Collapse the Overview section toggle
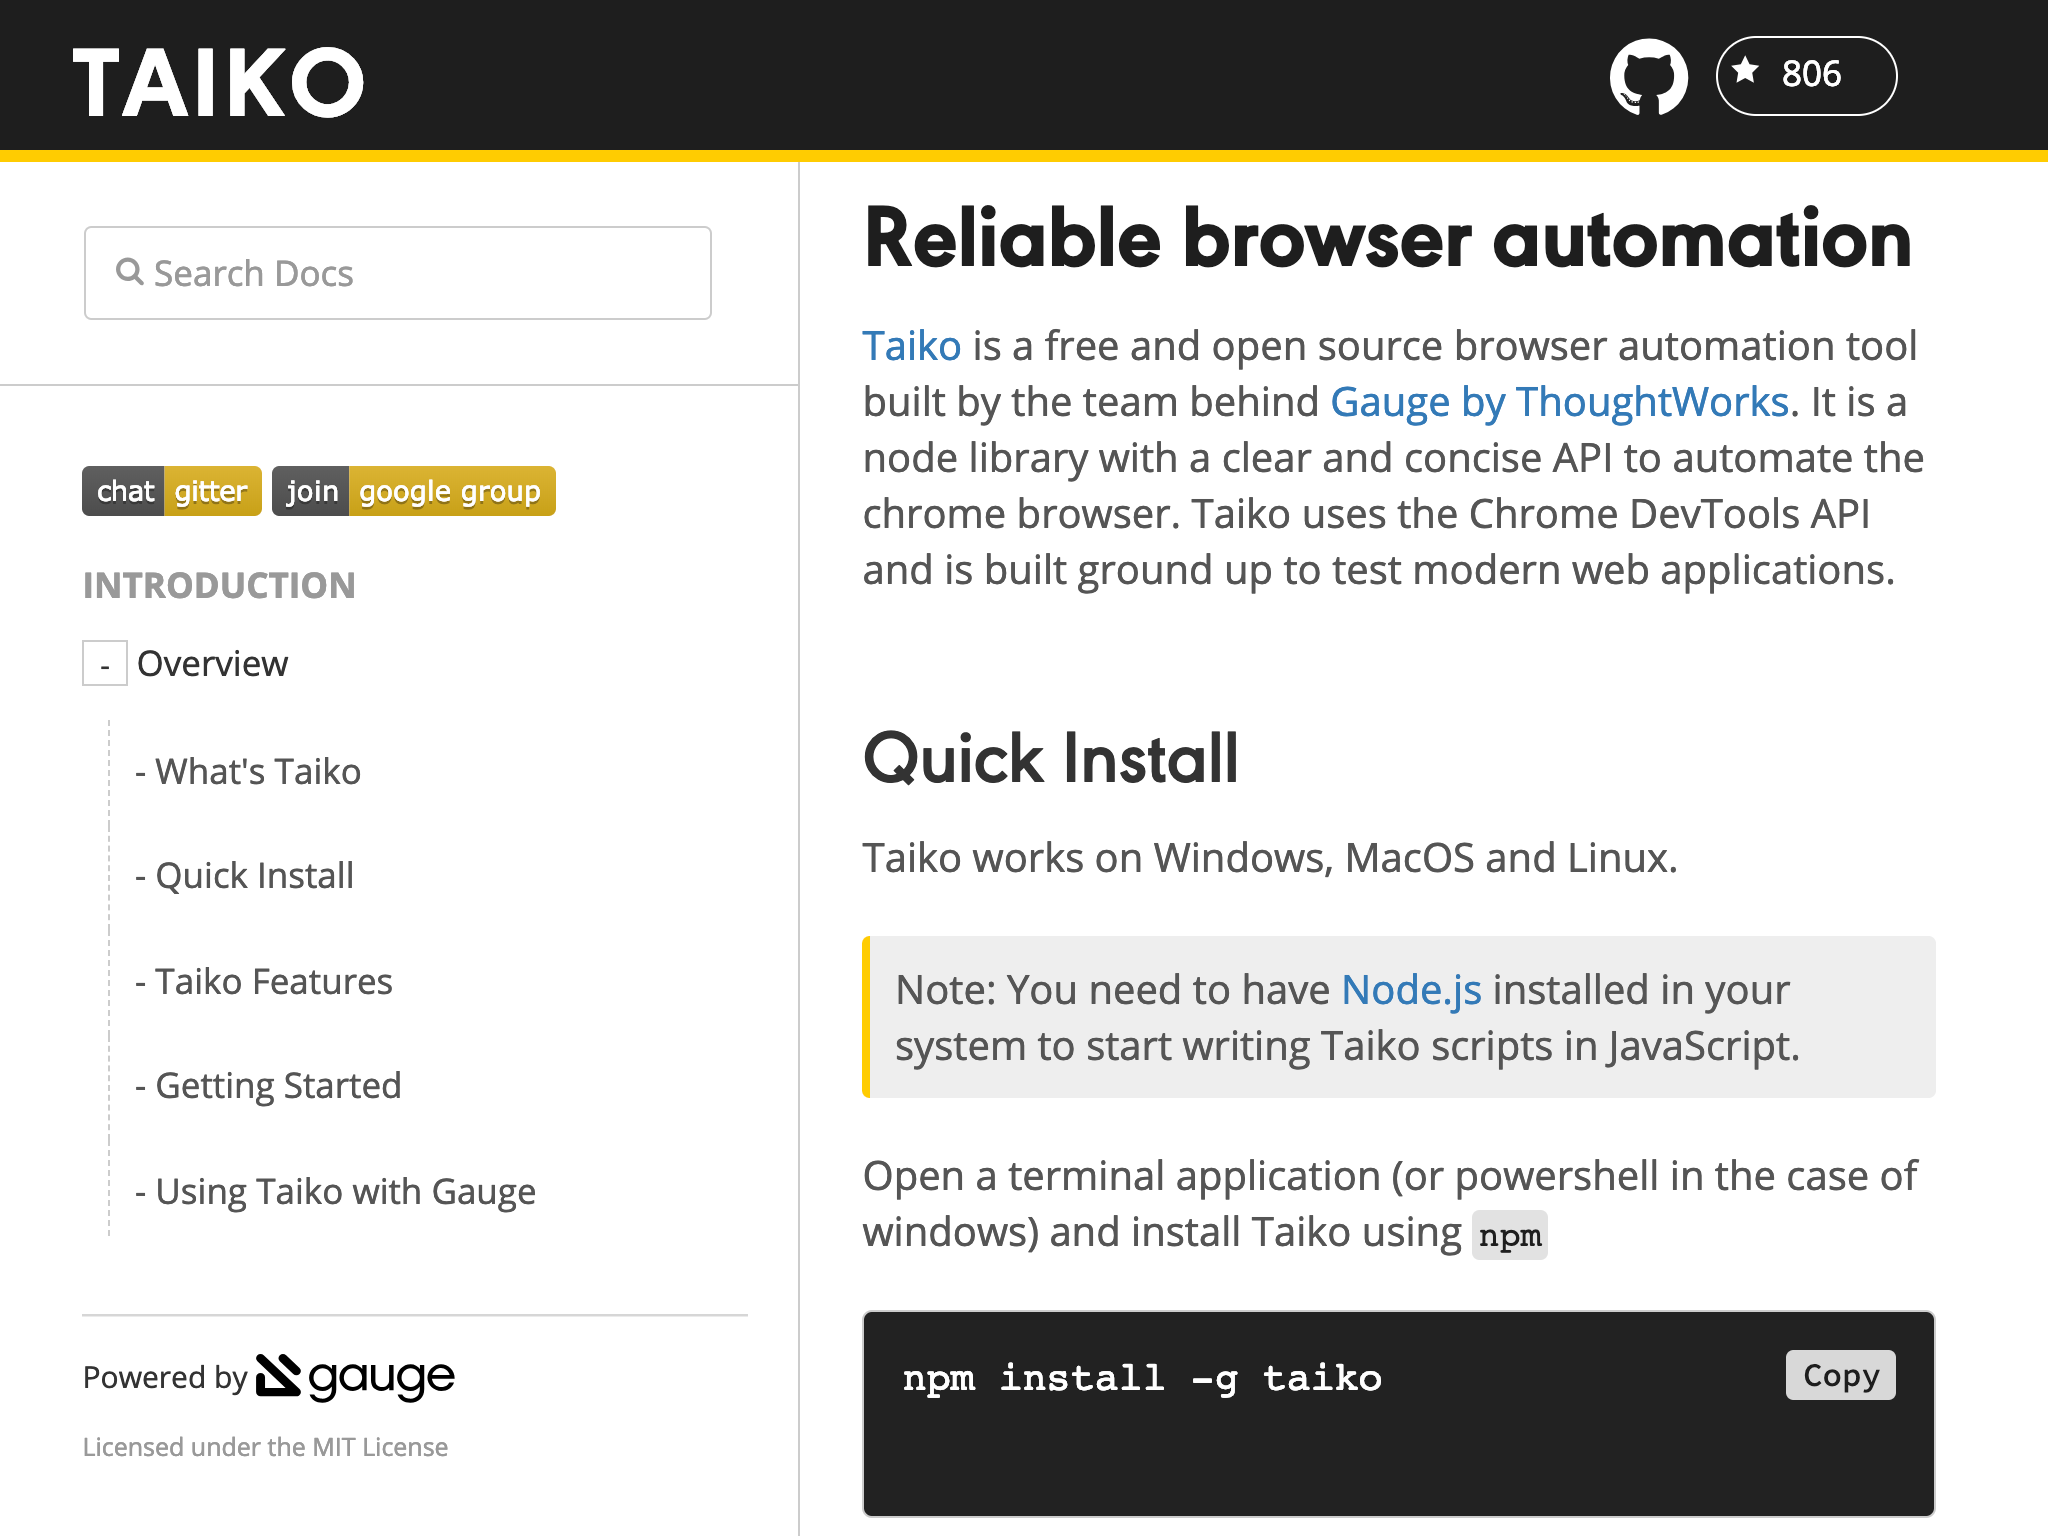 pyautogui.click(x=105, y=663)
